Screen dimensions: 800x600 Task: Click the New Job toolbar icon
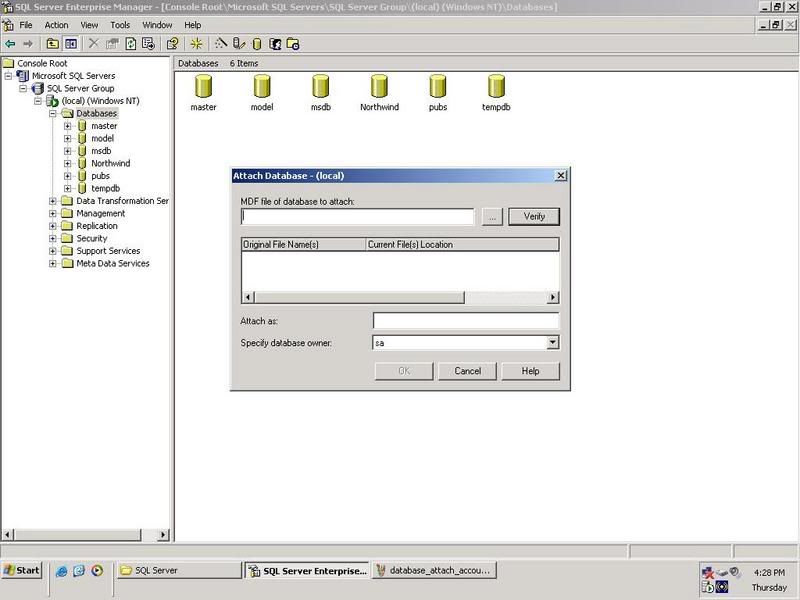click(293, 44)
